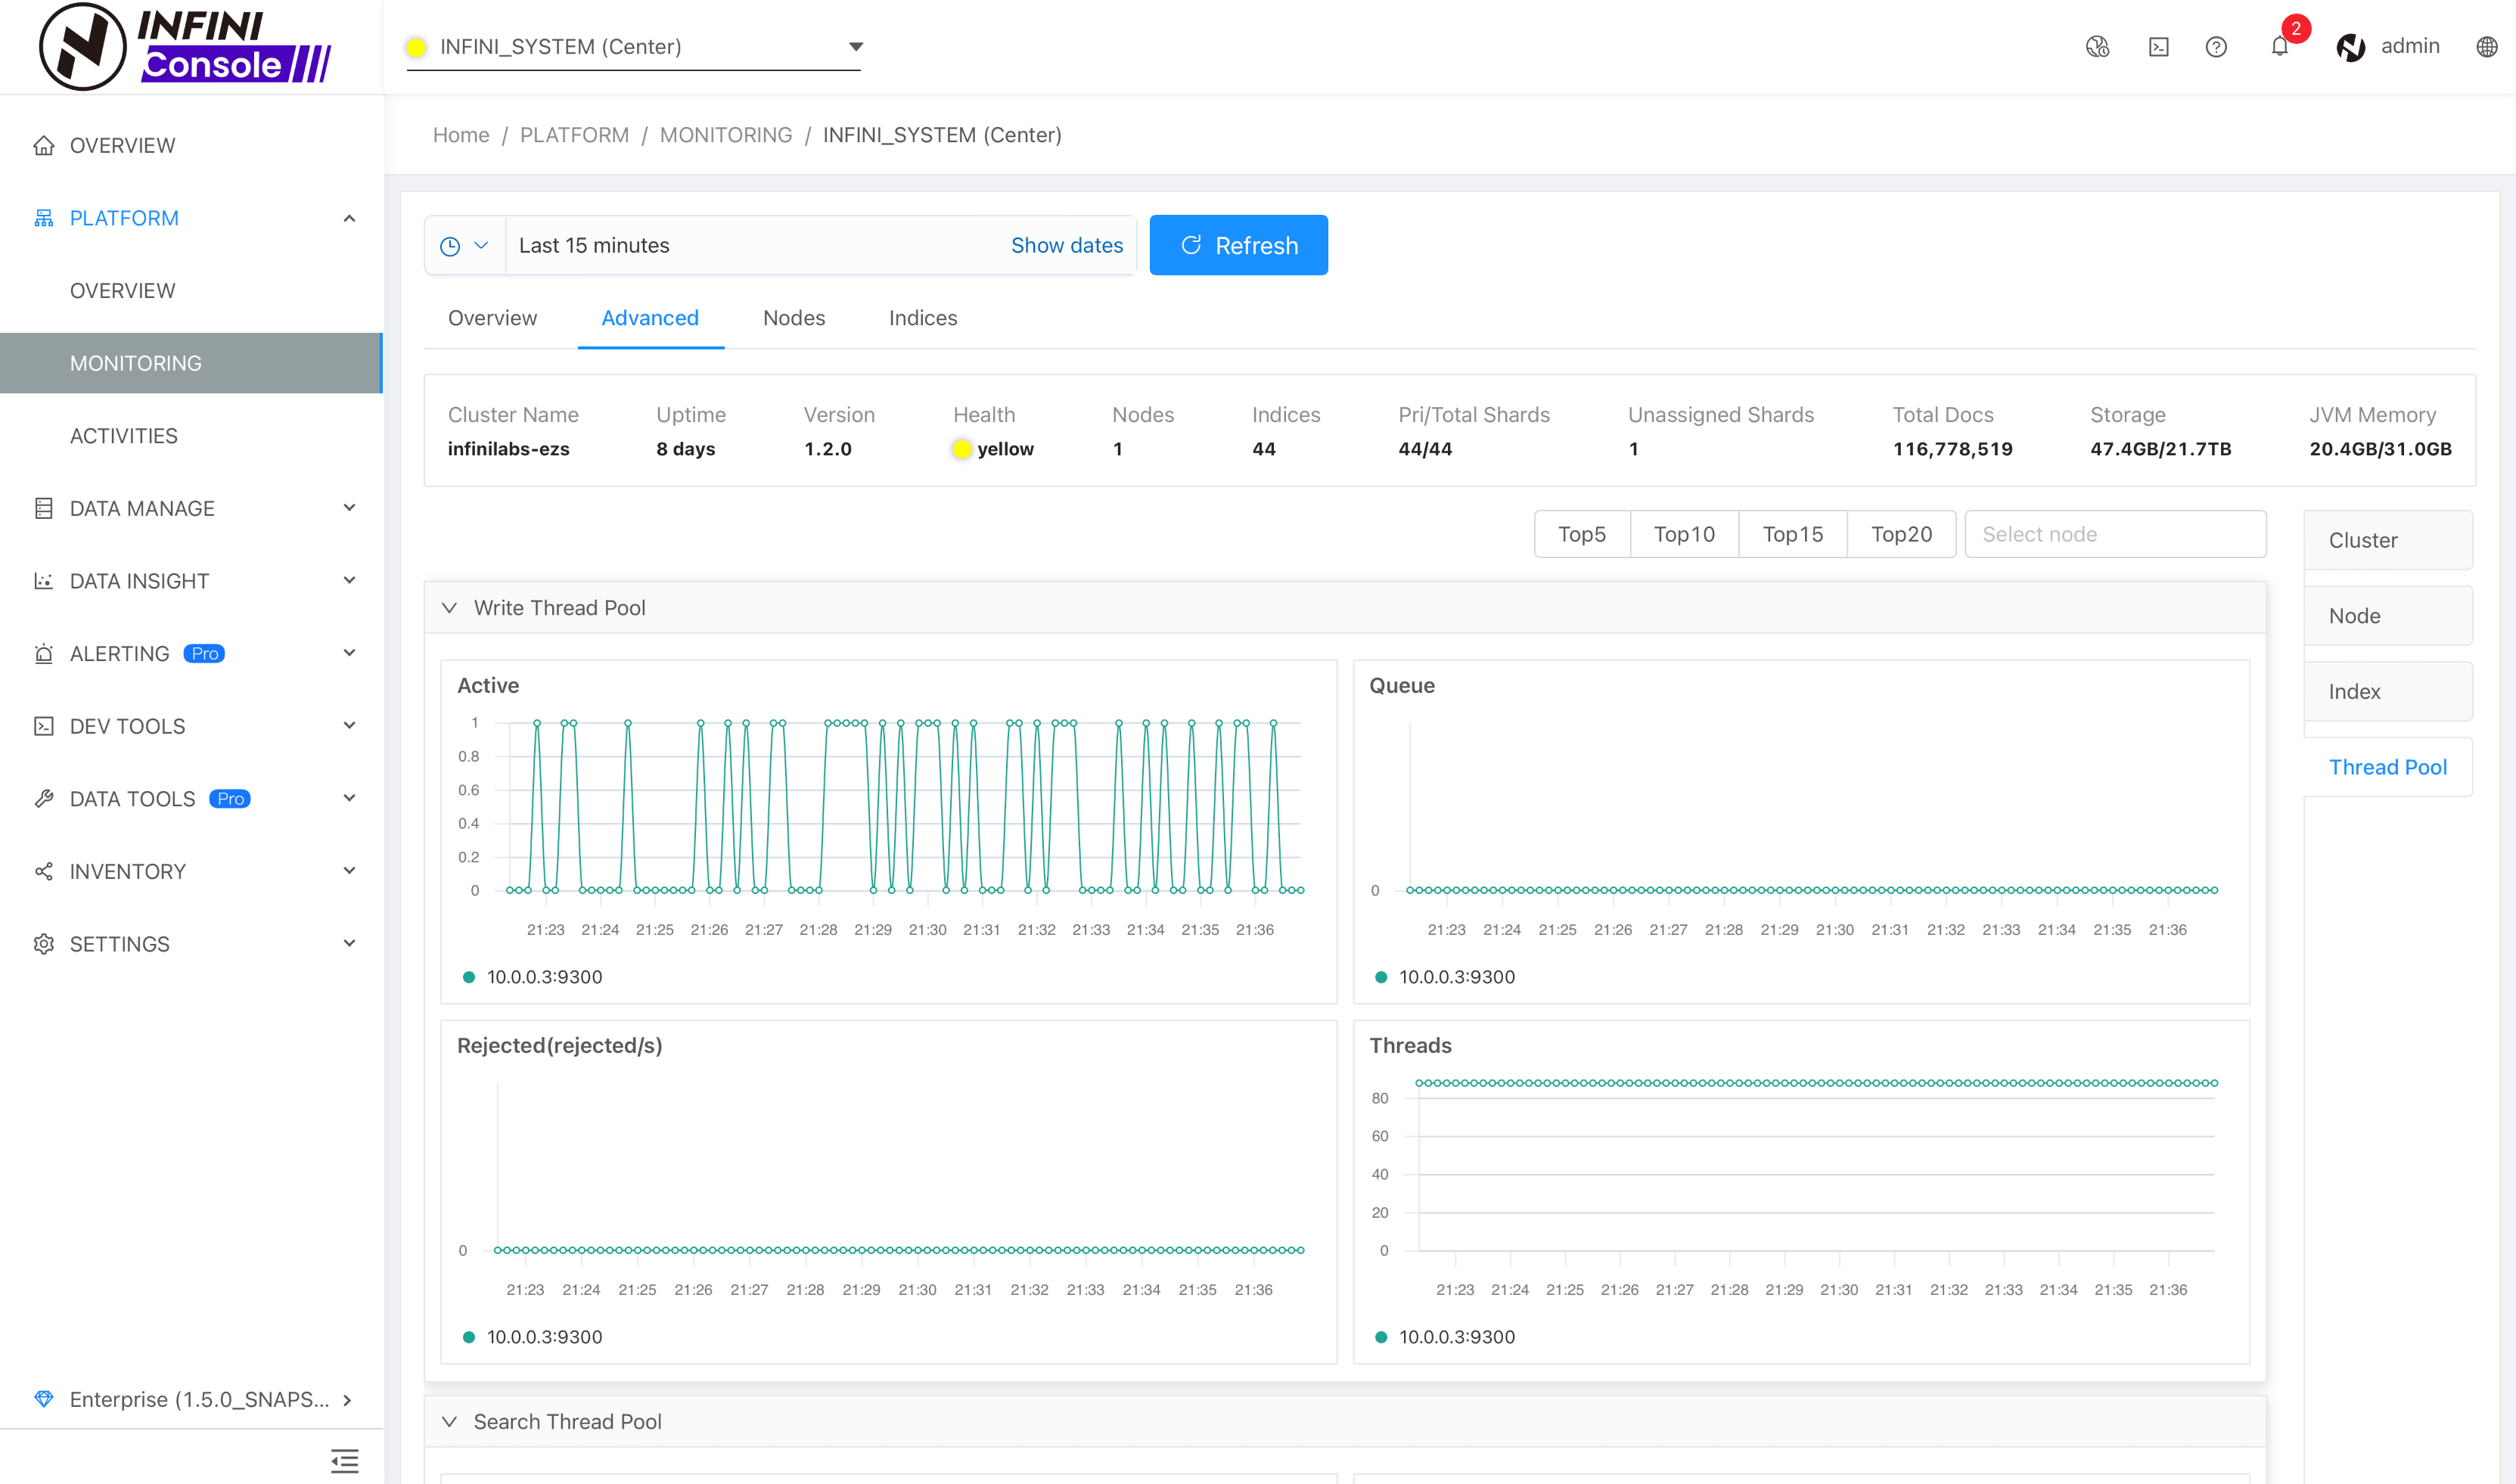Go to Home breadcrumb
Image resolution: width=2516 pixels, height=1484 pixels.
(461, 135)
